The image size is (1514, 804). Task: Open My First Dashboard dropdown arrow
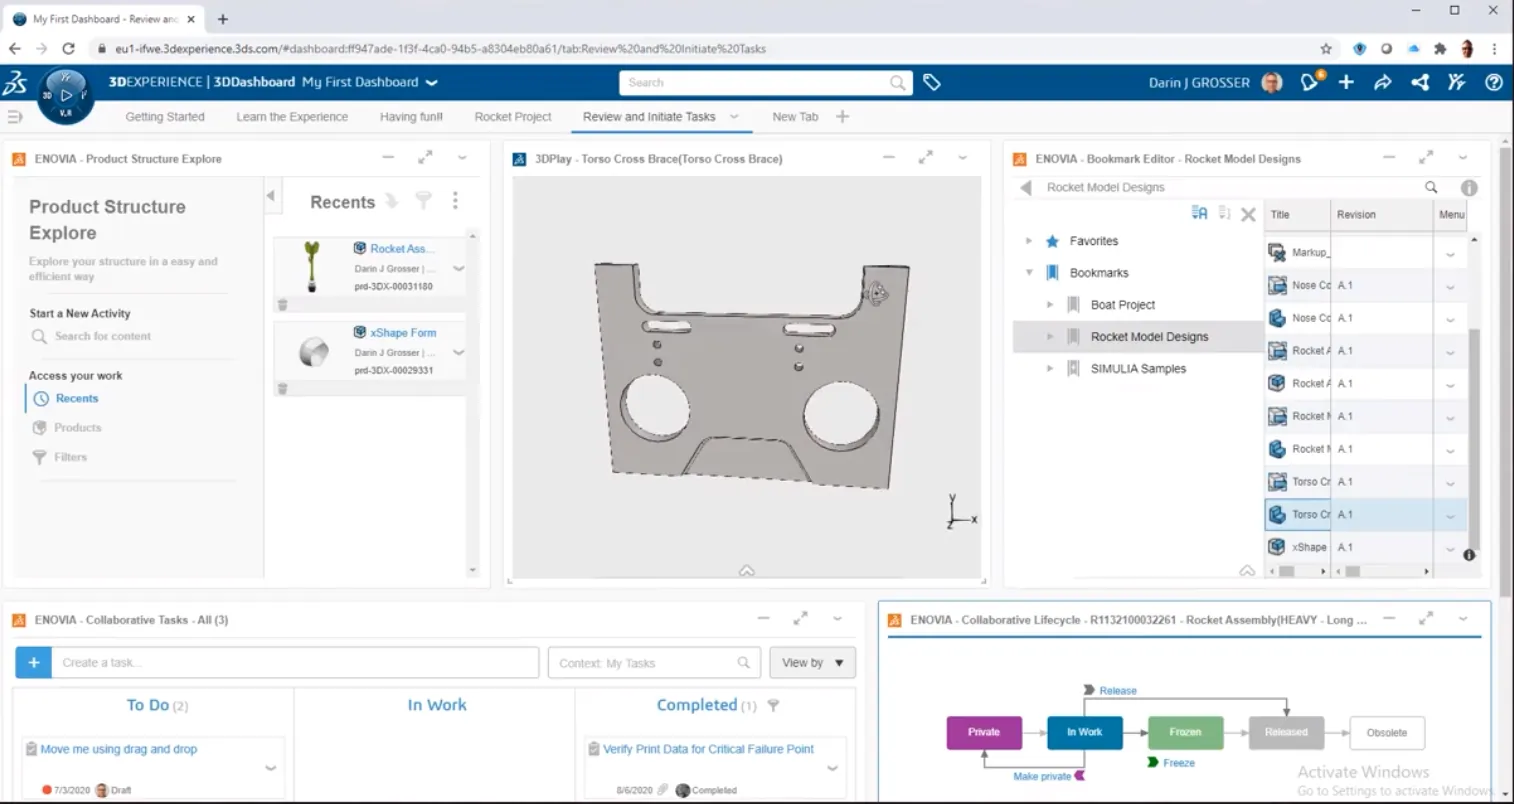(x=432, y=82)
